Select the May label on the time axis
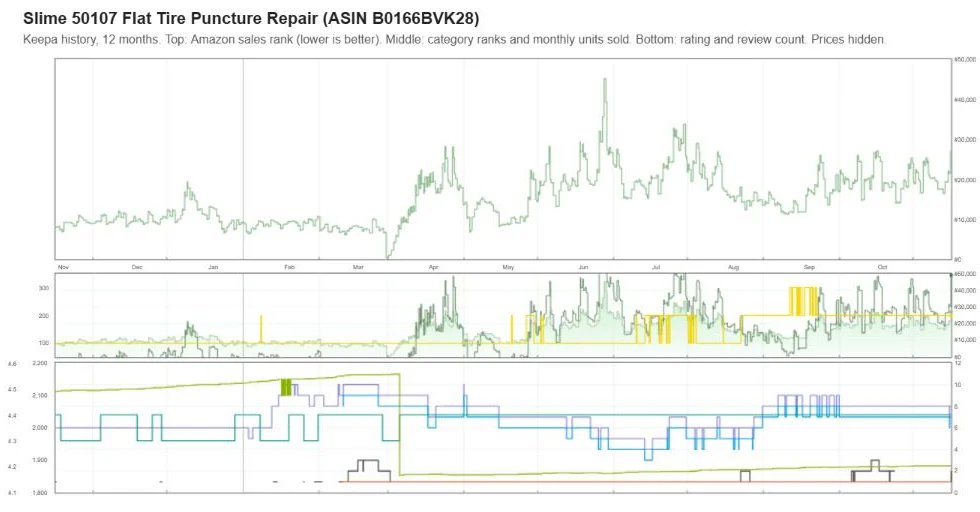This screenshot has width=980, height=512. [508, 267]
